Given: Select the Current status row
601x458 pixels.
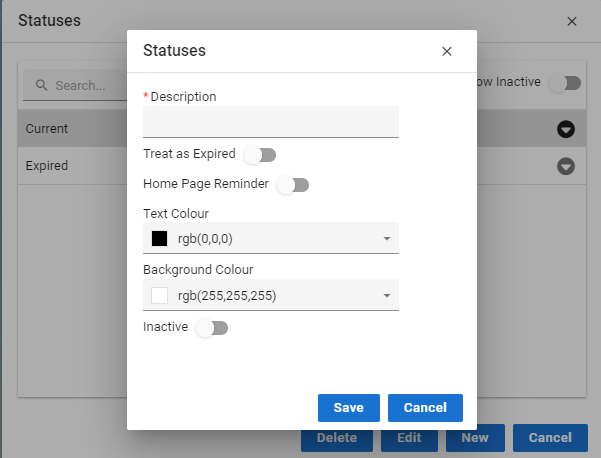Looking at the screenshot, I should click(72, 128).
